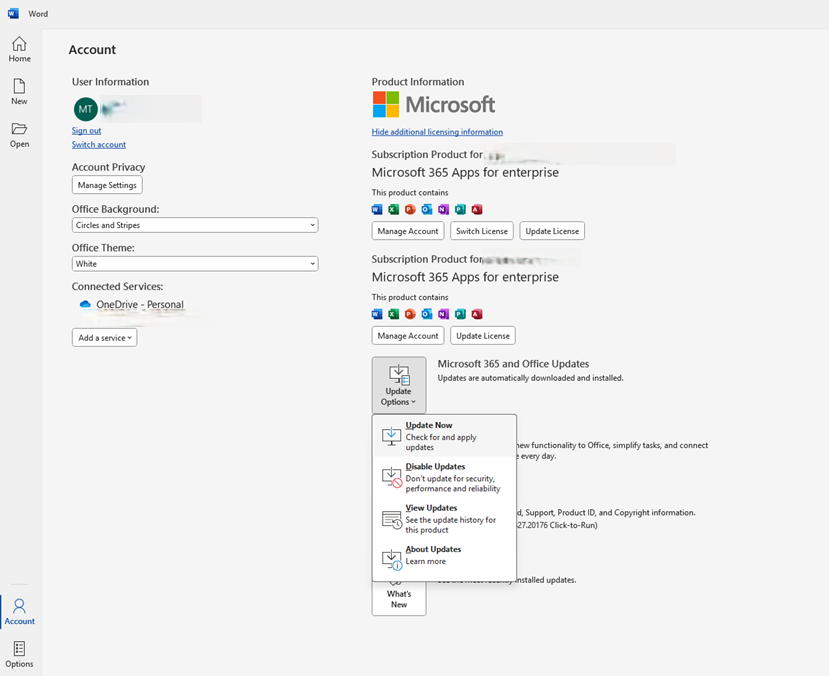This screenshot has height=676, width=829.
Task: Select View Updates menu entry
Action: 444,518
